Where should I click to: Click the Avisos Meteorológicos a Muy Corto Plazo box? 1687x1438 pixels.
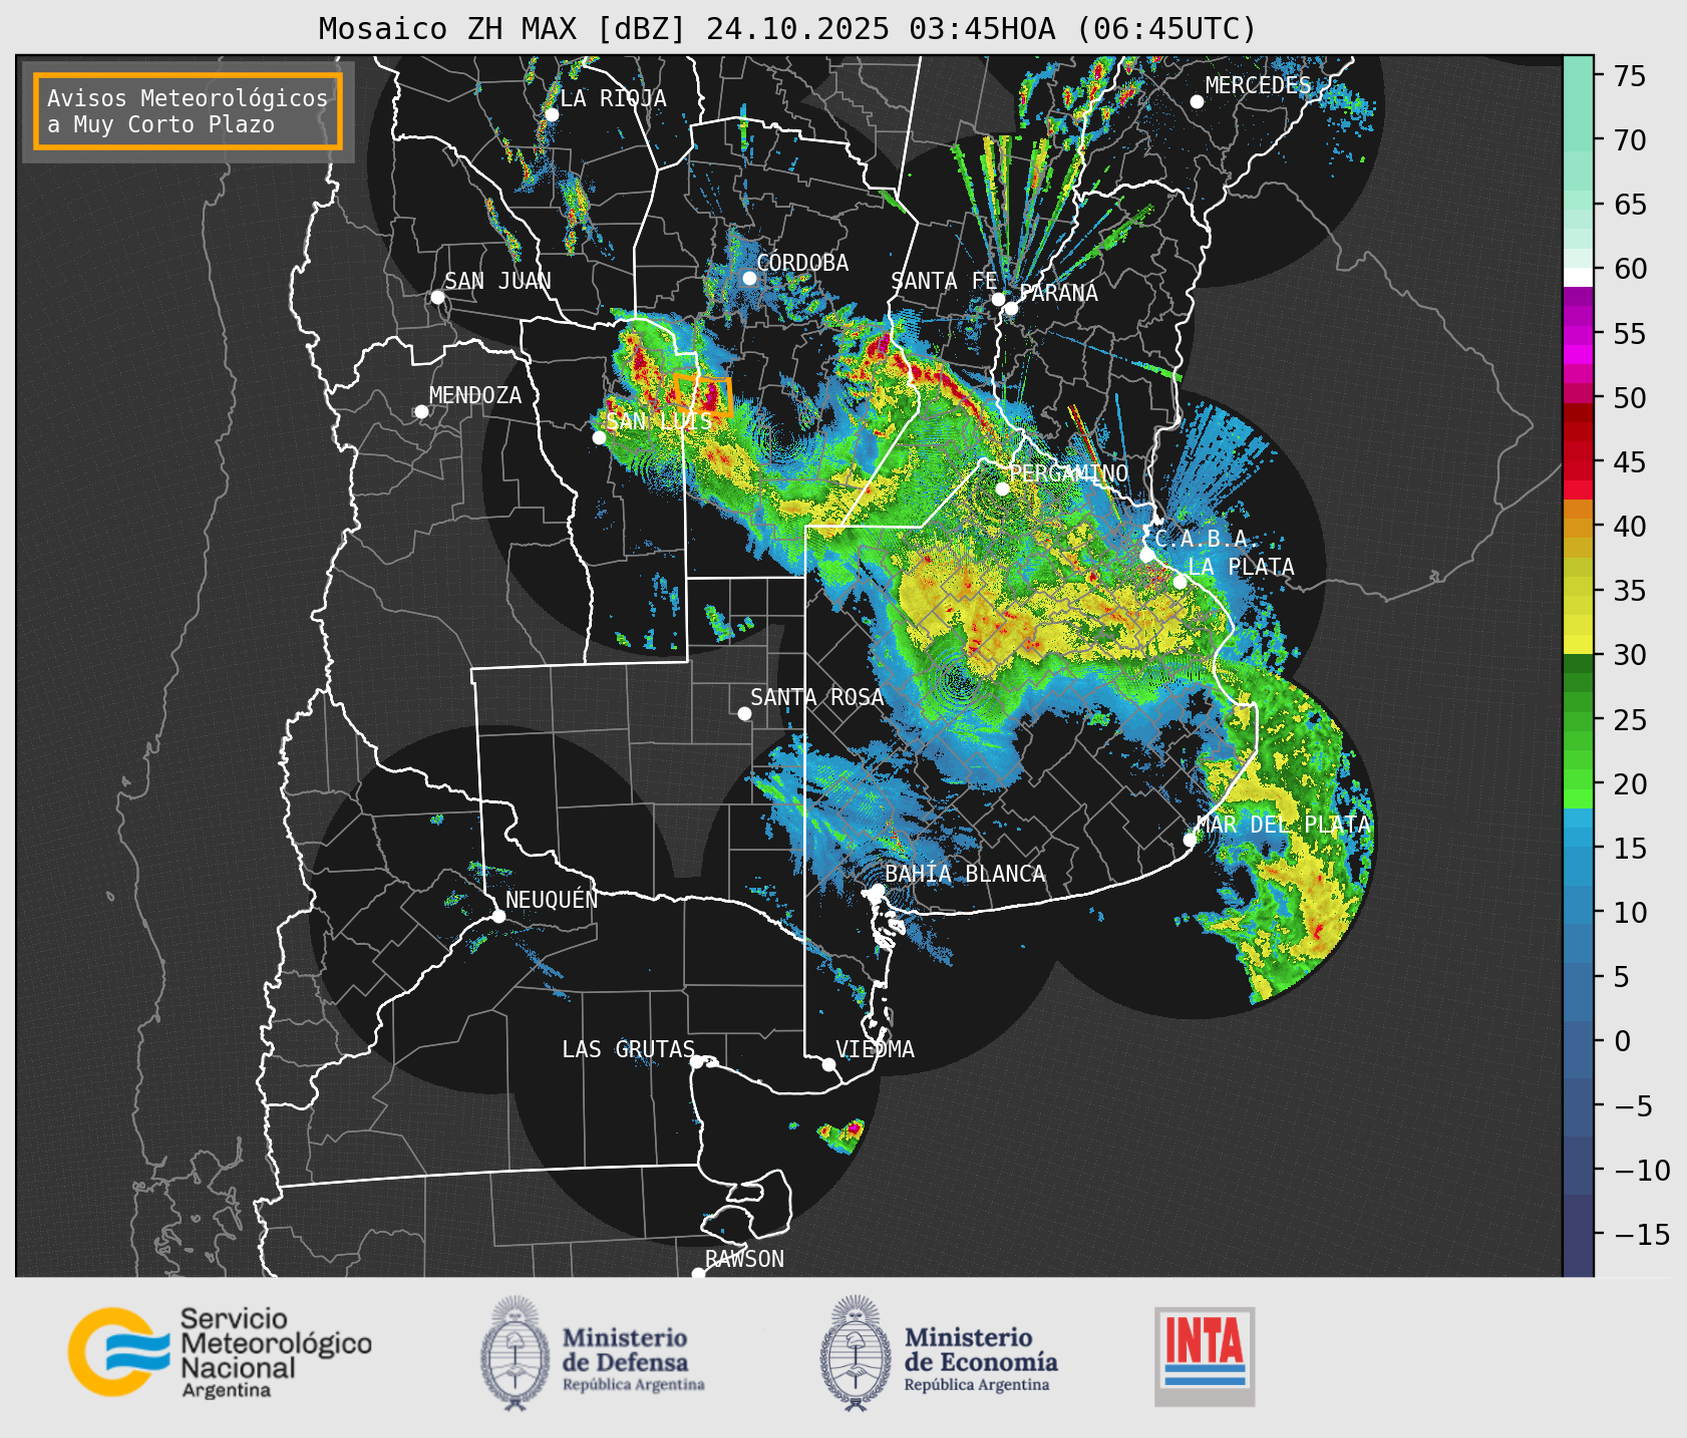(188, 111)
